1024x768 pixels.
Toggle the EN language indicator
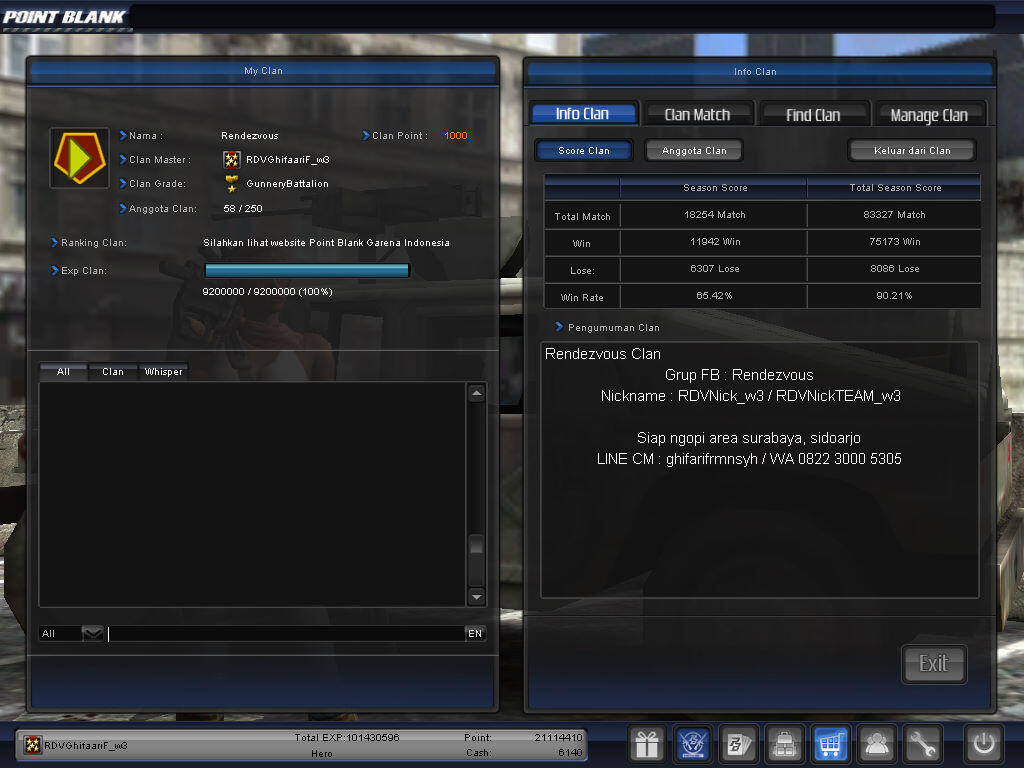pyautogui.click(x=475, y=633)
